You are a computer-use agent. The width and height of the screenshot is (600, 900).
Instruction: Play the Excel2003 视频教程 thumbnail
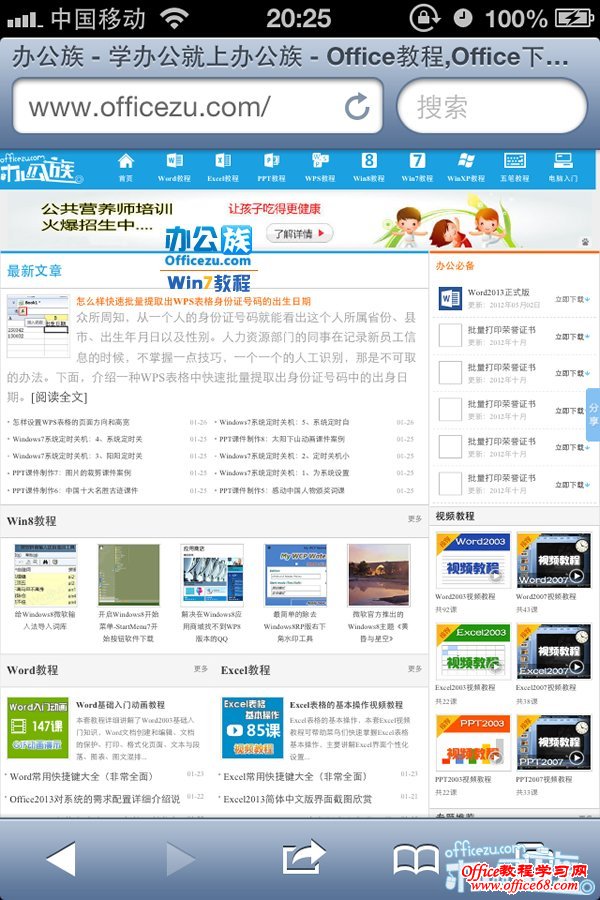coord(473,651)
